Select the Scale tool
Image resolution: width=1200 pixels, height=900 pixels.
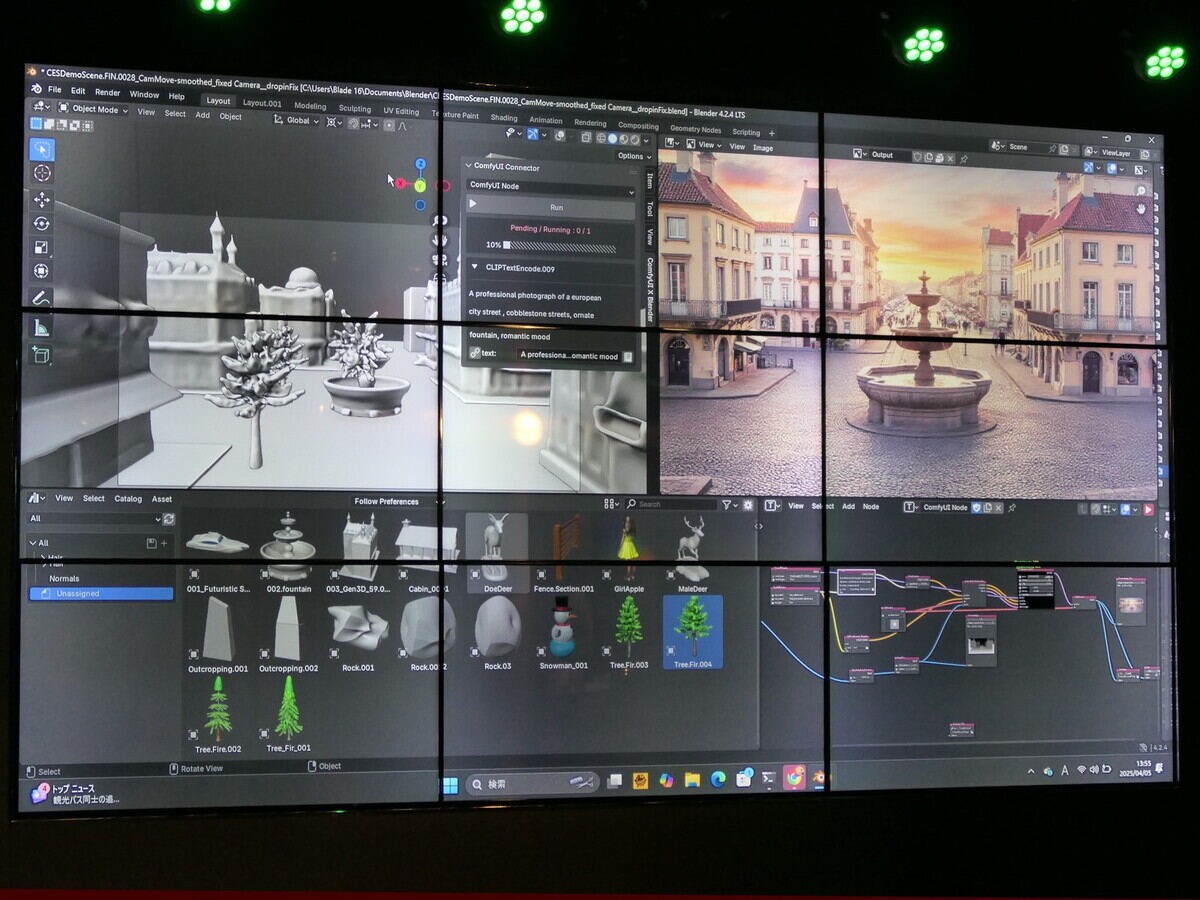(x=42, y=247)
